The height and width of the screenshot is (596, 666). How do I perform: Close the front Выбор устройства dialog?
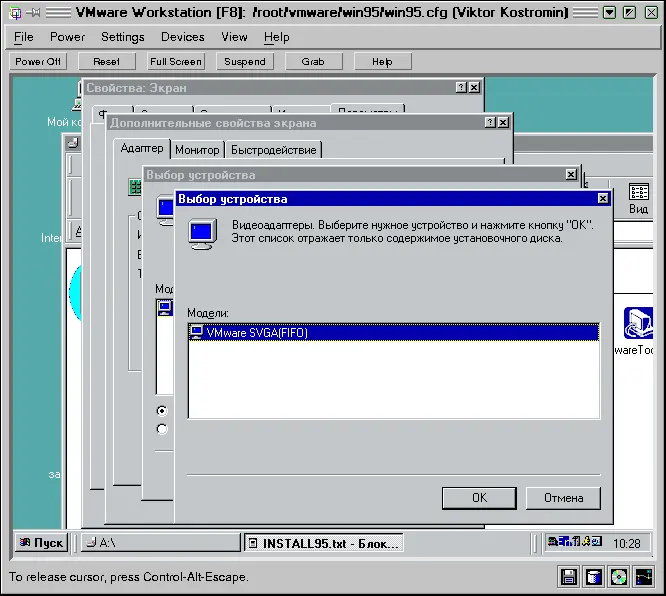[603, 198]
